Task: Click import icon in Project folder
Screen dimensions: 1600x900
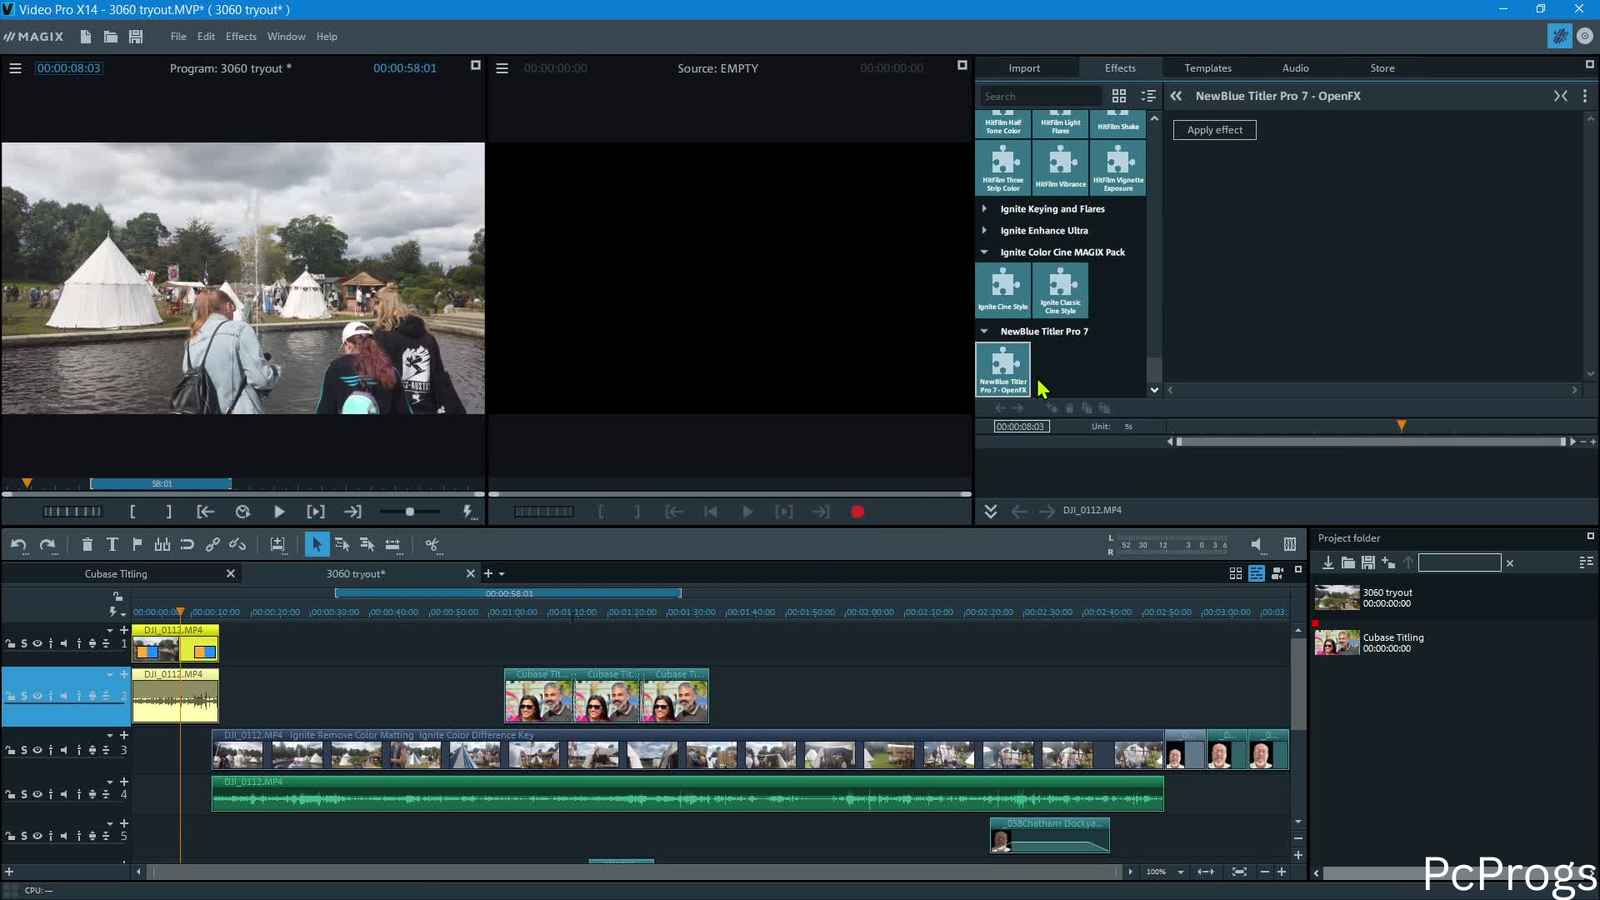Action: click(x=1328, y=563)
